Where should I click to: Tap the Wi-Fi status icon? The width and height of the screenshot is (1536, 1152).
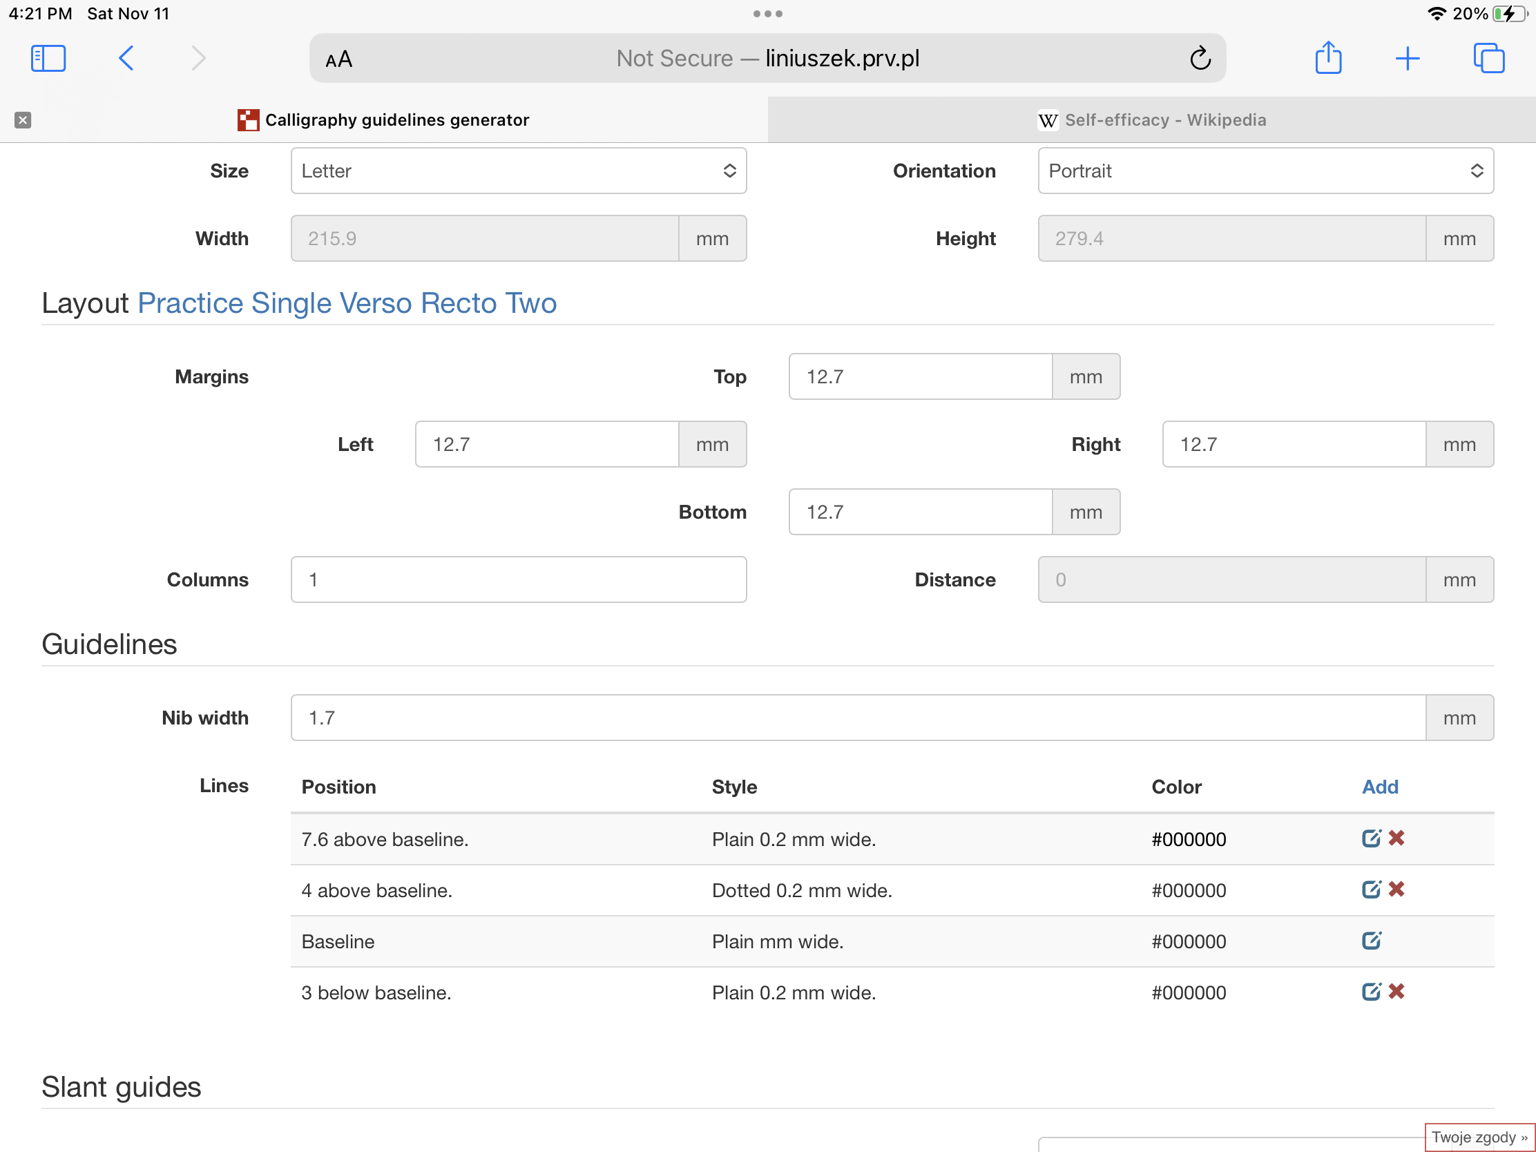[1436, 14]
